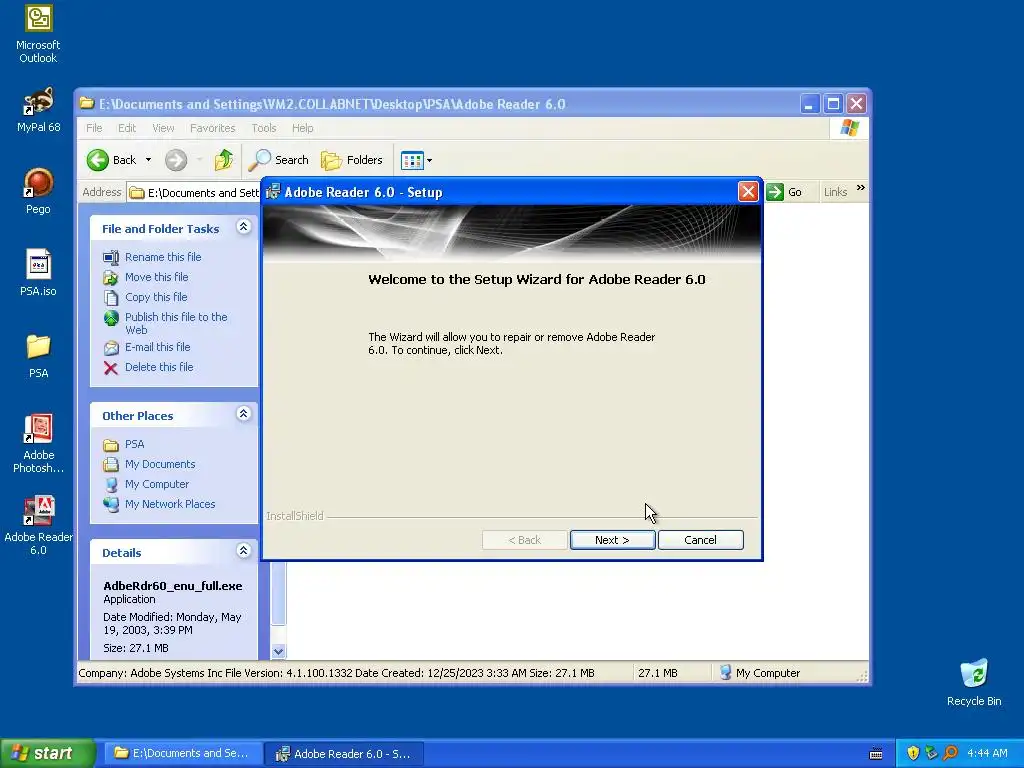Click the My Computer status bar zone

[x=760, y=673]
